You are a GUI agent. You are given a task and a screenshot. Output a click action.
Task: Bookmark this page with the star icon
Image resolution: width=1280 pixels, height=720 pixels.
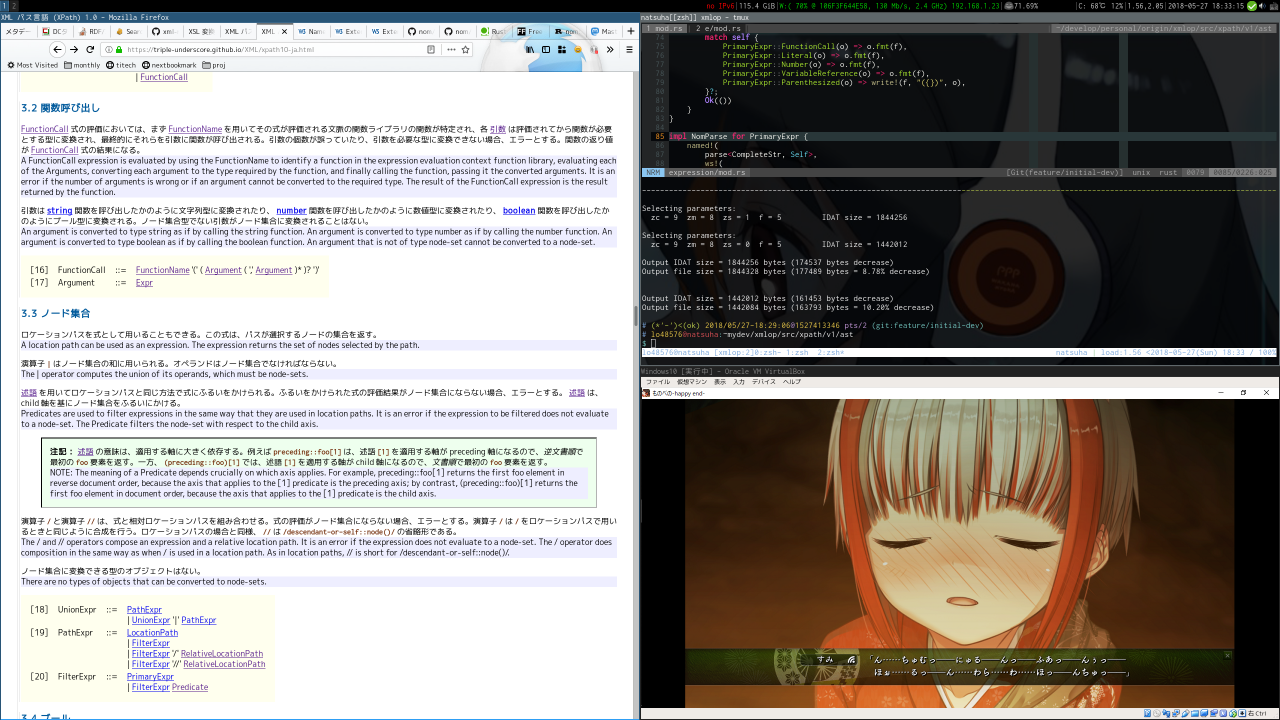tap(466, 49)
